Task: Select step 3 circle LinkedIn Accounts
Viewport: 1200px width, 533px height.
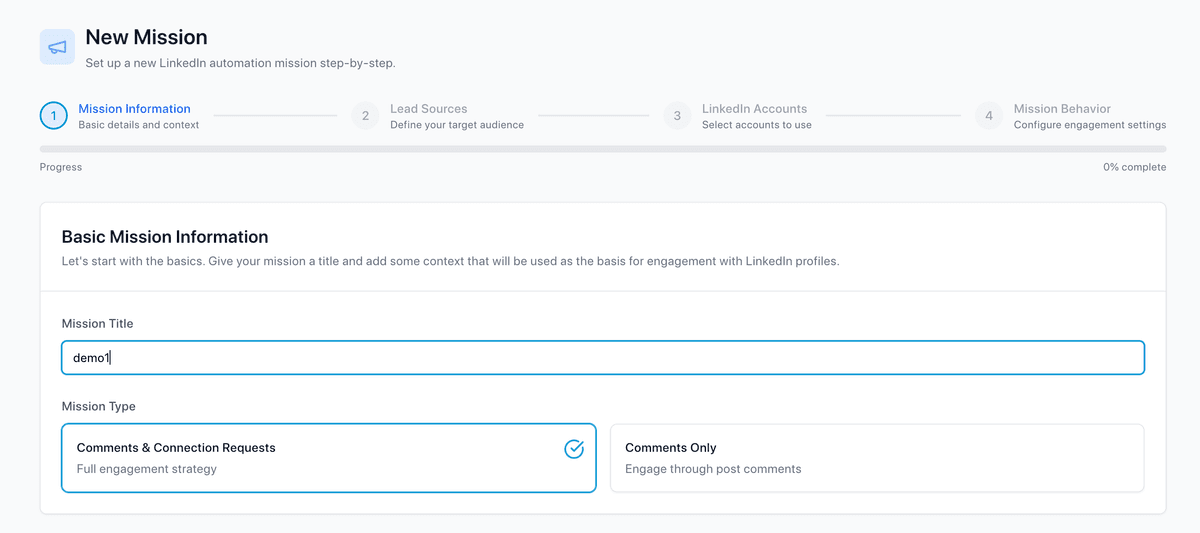Action: click(x=677, y=116)
